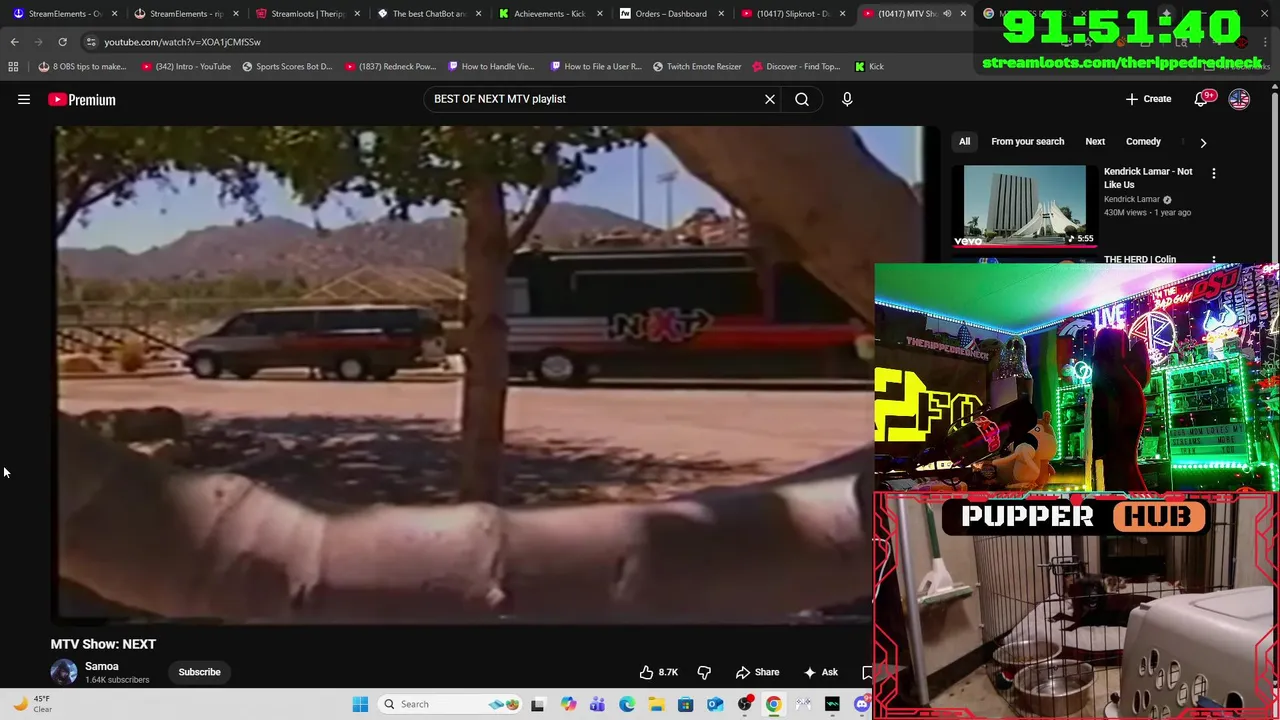Open Microsoft Store from the taskbar
Screen dimensions: 1280x720
coord(686,704)
